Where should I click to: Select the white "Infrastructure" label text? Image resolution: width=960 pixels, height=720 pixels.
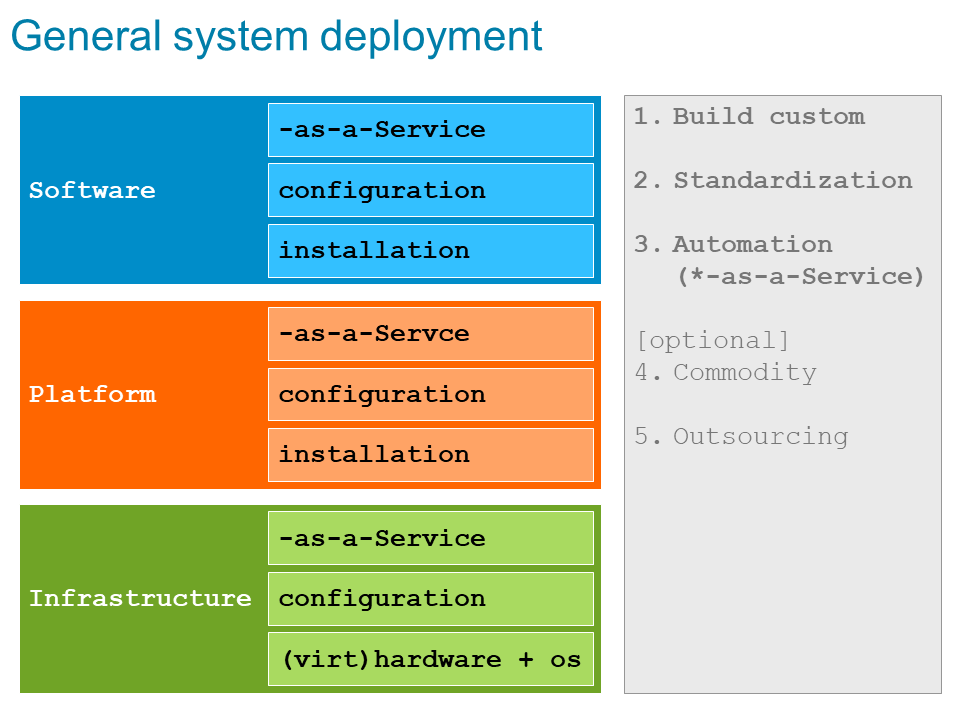pyautogui.click(x=140, y=598)
